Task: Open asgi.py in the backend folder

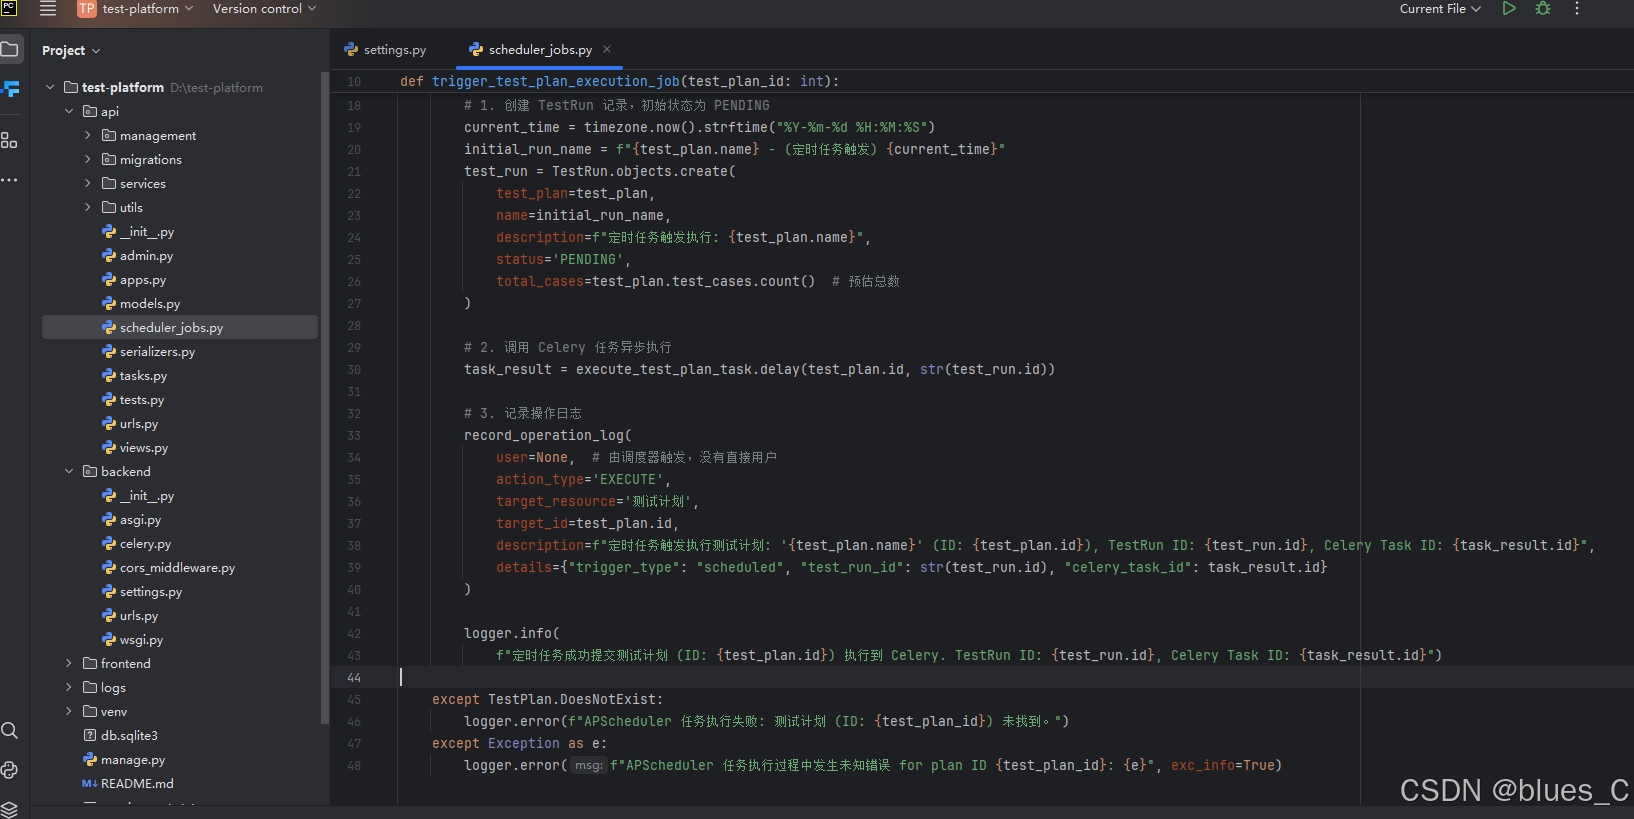Action: coord(132,520)
